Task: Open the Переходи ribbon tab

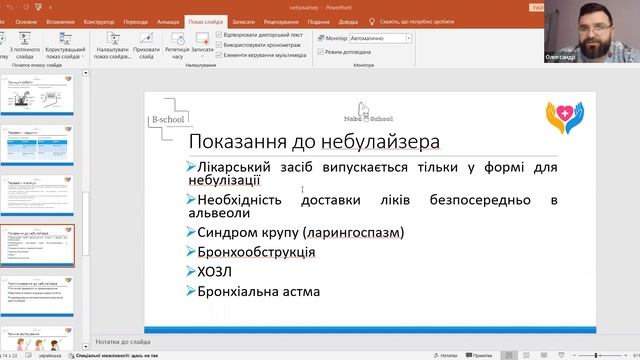Action: pos(136,22)
